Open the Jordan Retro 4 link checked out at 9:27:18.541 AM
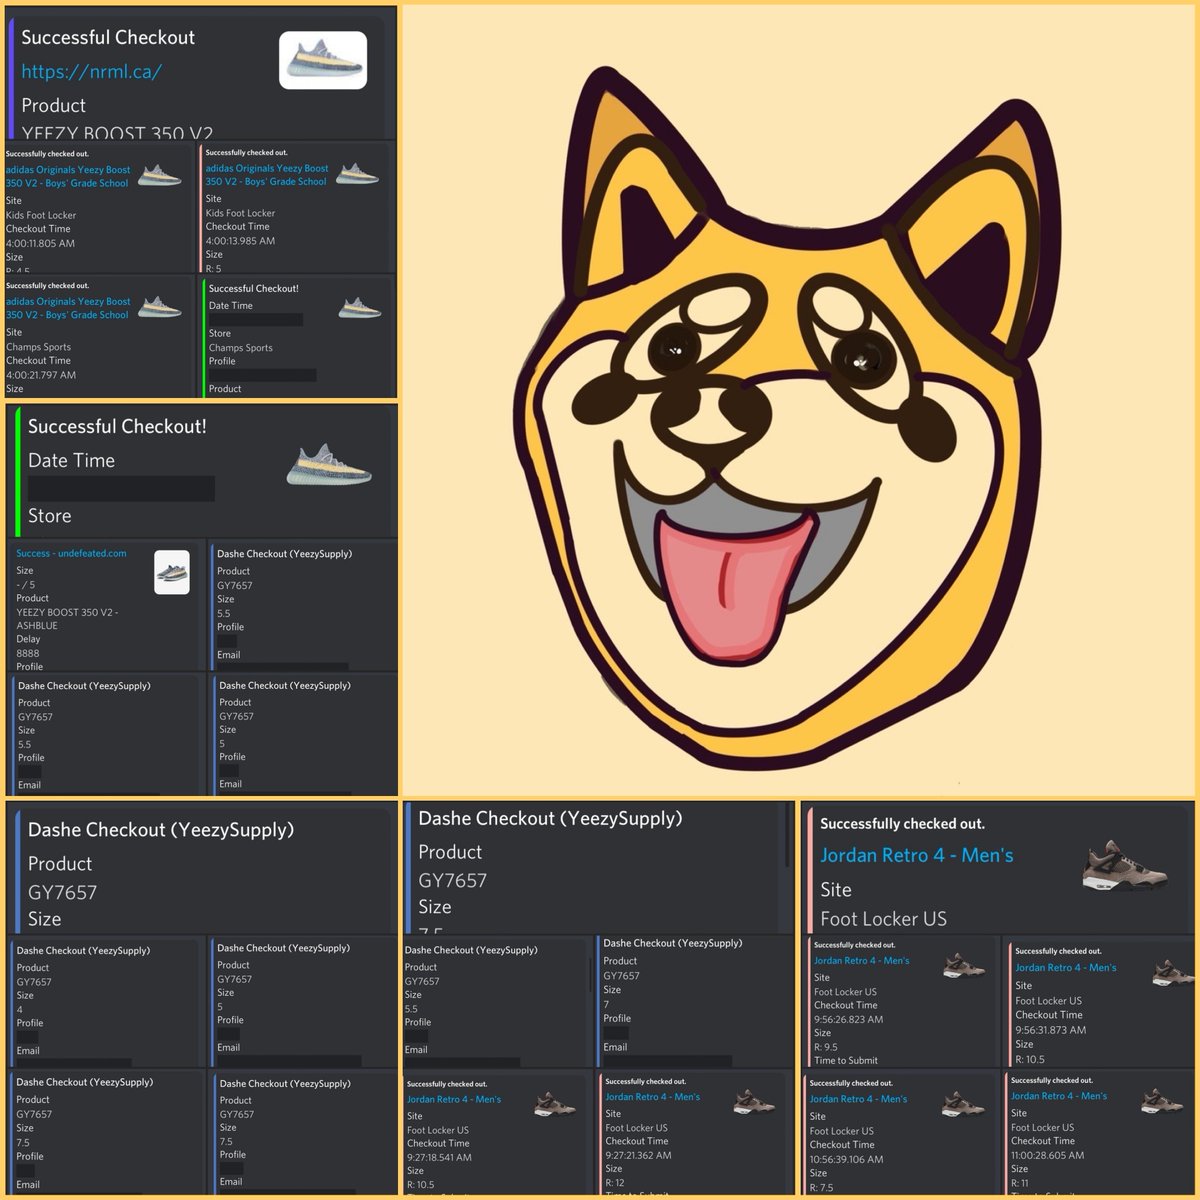The width and height of the screenshot is (1200, 1200). coord(454,1100)
